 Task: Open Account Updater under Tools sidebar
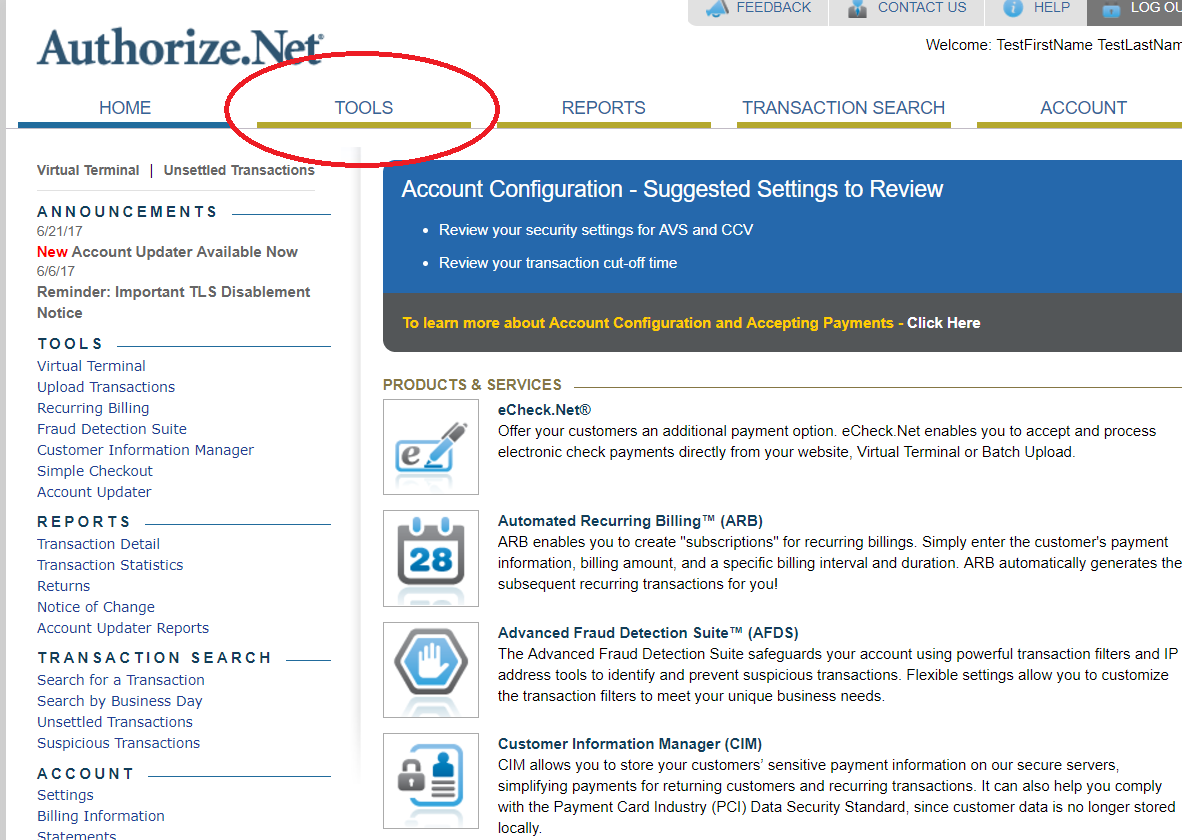pyautogui.click(x=94, y=492)
